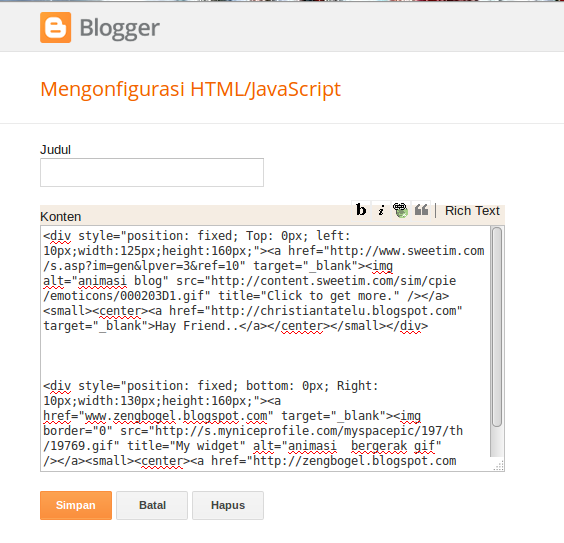Focus the Judul title input field

point(152,173)
